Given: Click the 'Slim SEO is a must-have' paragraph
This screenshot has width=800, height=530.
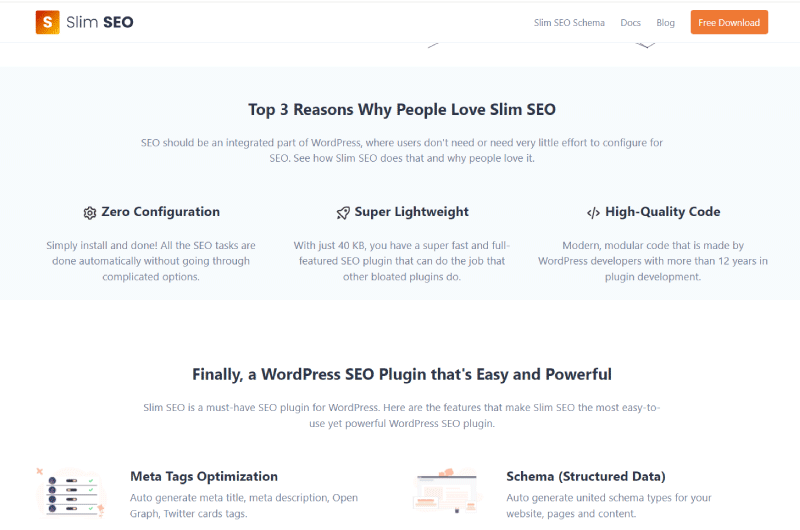Looking at the screenshot, I should point(402,415).
